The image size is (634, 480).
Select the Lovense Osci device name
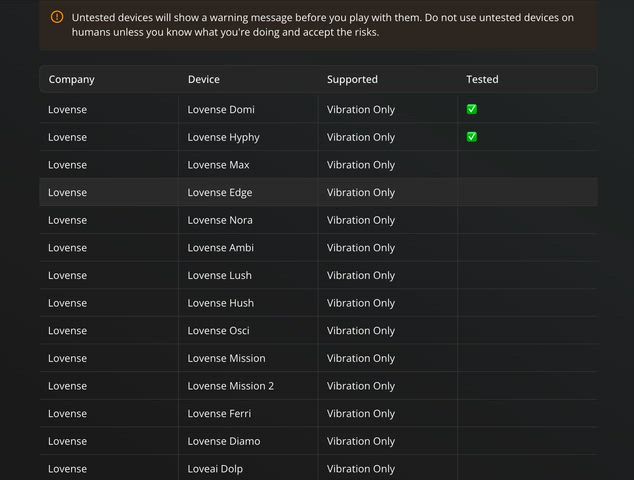(x=218, y=331)
